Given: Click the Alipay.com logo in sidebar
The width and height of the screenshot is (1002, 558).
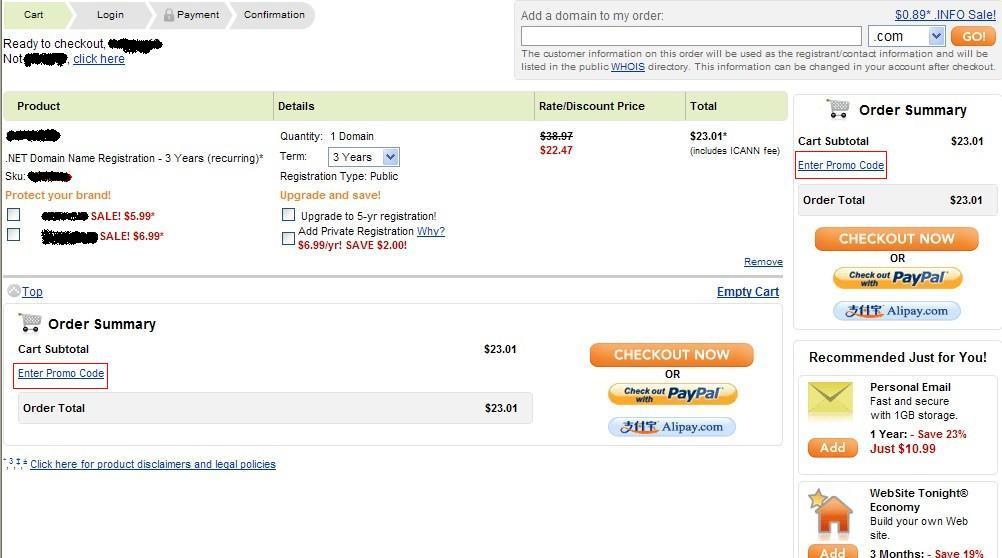Looking at the screenshot, I should pos(897,311).
